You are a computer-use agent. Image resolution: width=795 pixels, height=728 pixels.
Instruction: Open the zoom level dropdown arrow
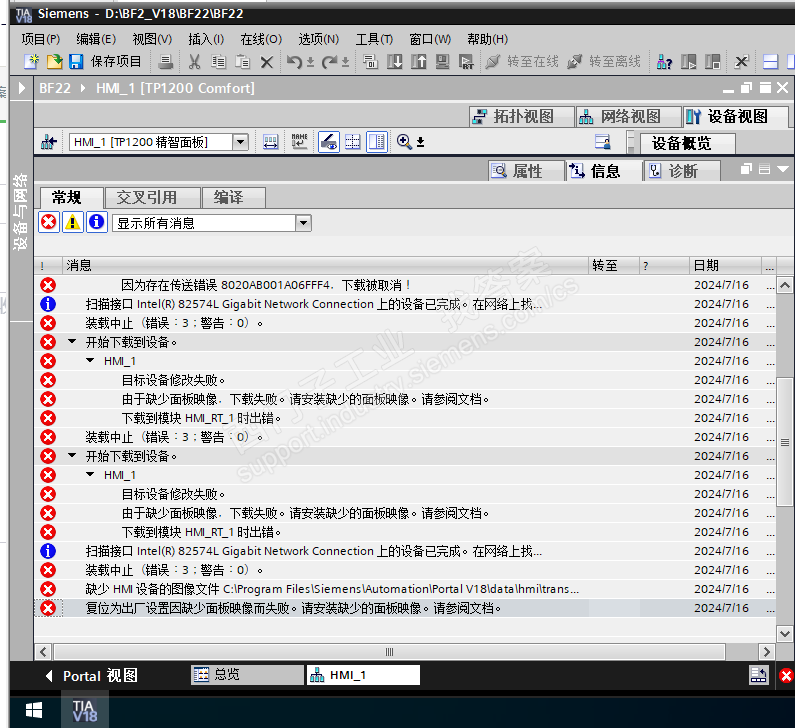click(420, 142)
